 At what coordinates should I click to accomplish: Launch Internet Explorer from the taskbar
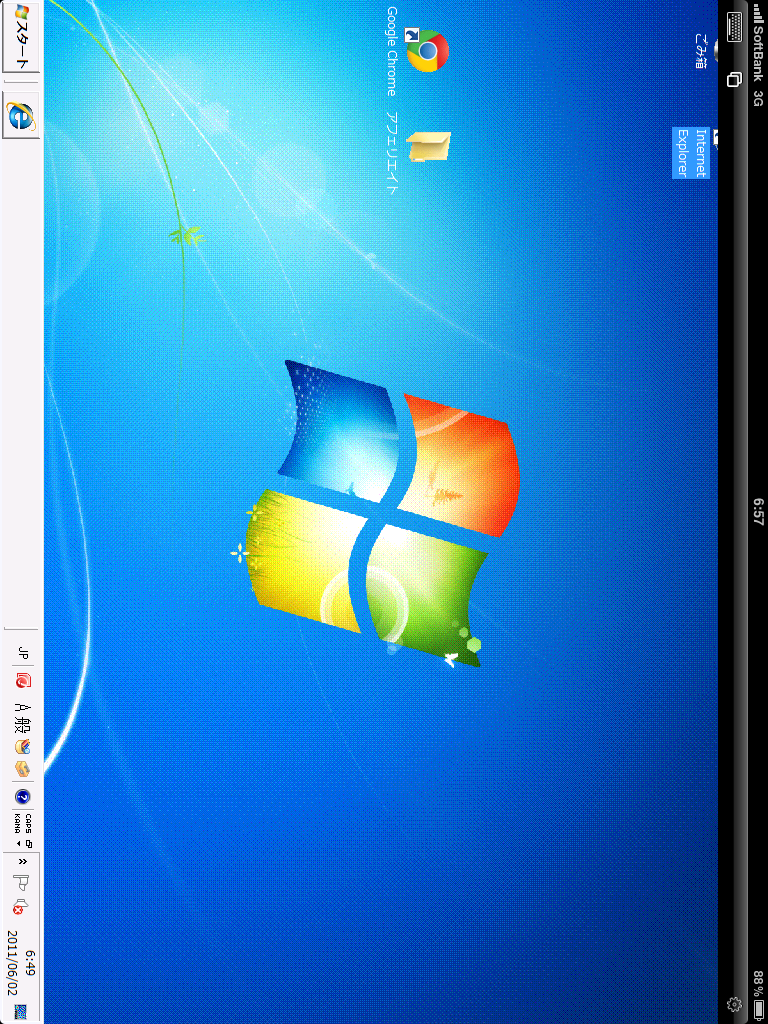click(x=22, y=116)
